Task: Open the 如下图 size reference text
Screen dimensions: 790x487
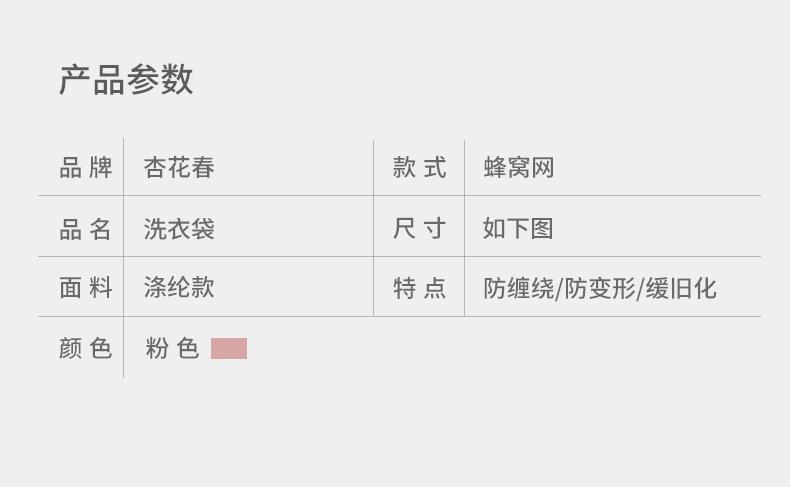Action: click(x=518, y=229)
